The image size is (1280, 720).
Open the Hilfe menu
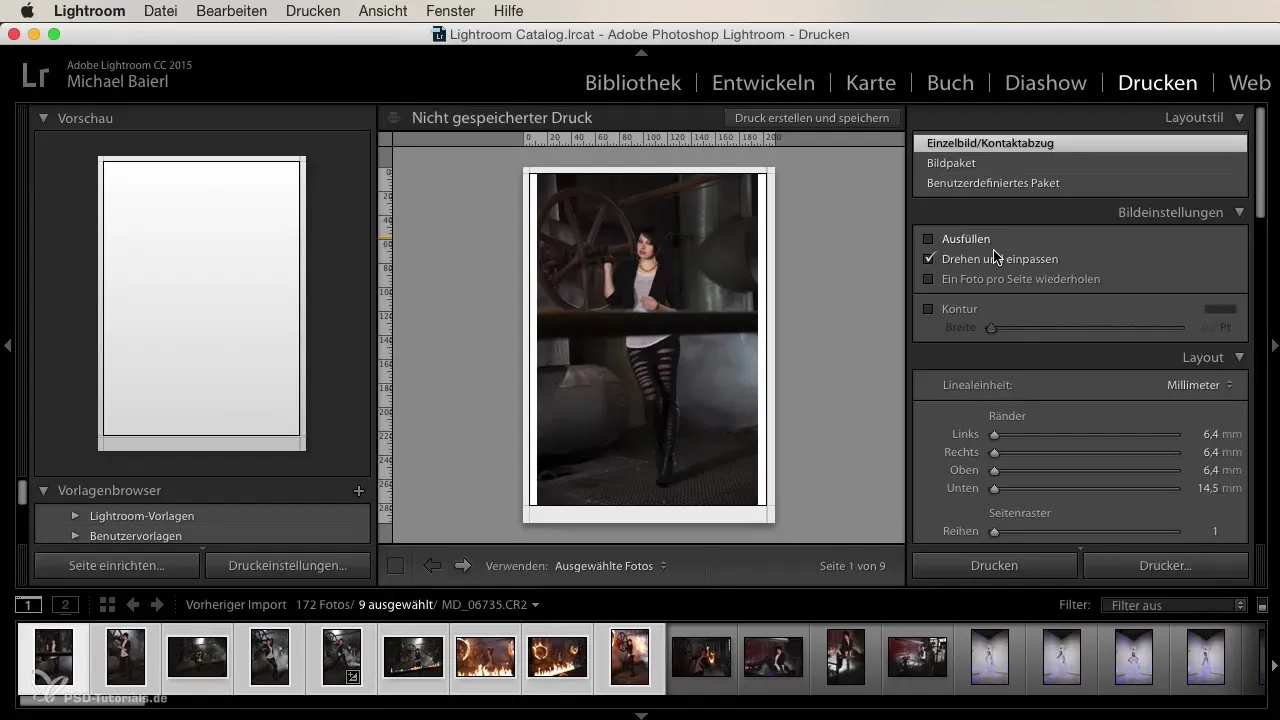click(509, 11)
